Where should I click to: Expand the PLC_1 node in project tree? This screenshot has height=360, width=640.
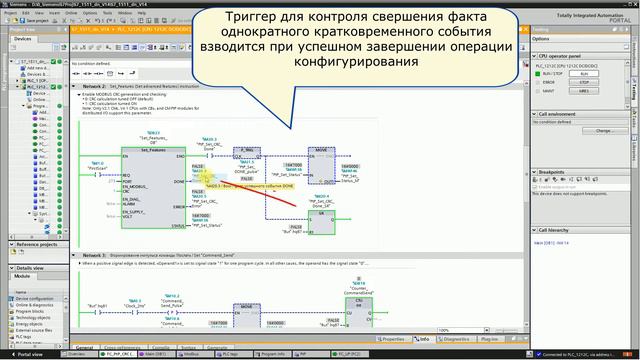coord(18,81)
